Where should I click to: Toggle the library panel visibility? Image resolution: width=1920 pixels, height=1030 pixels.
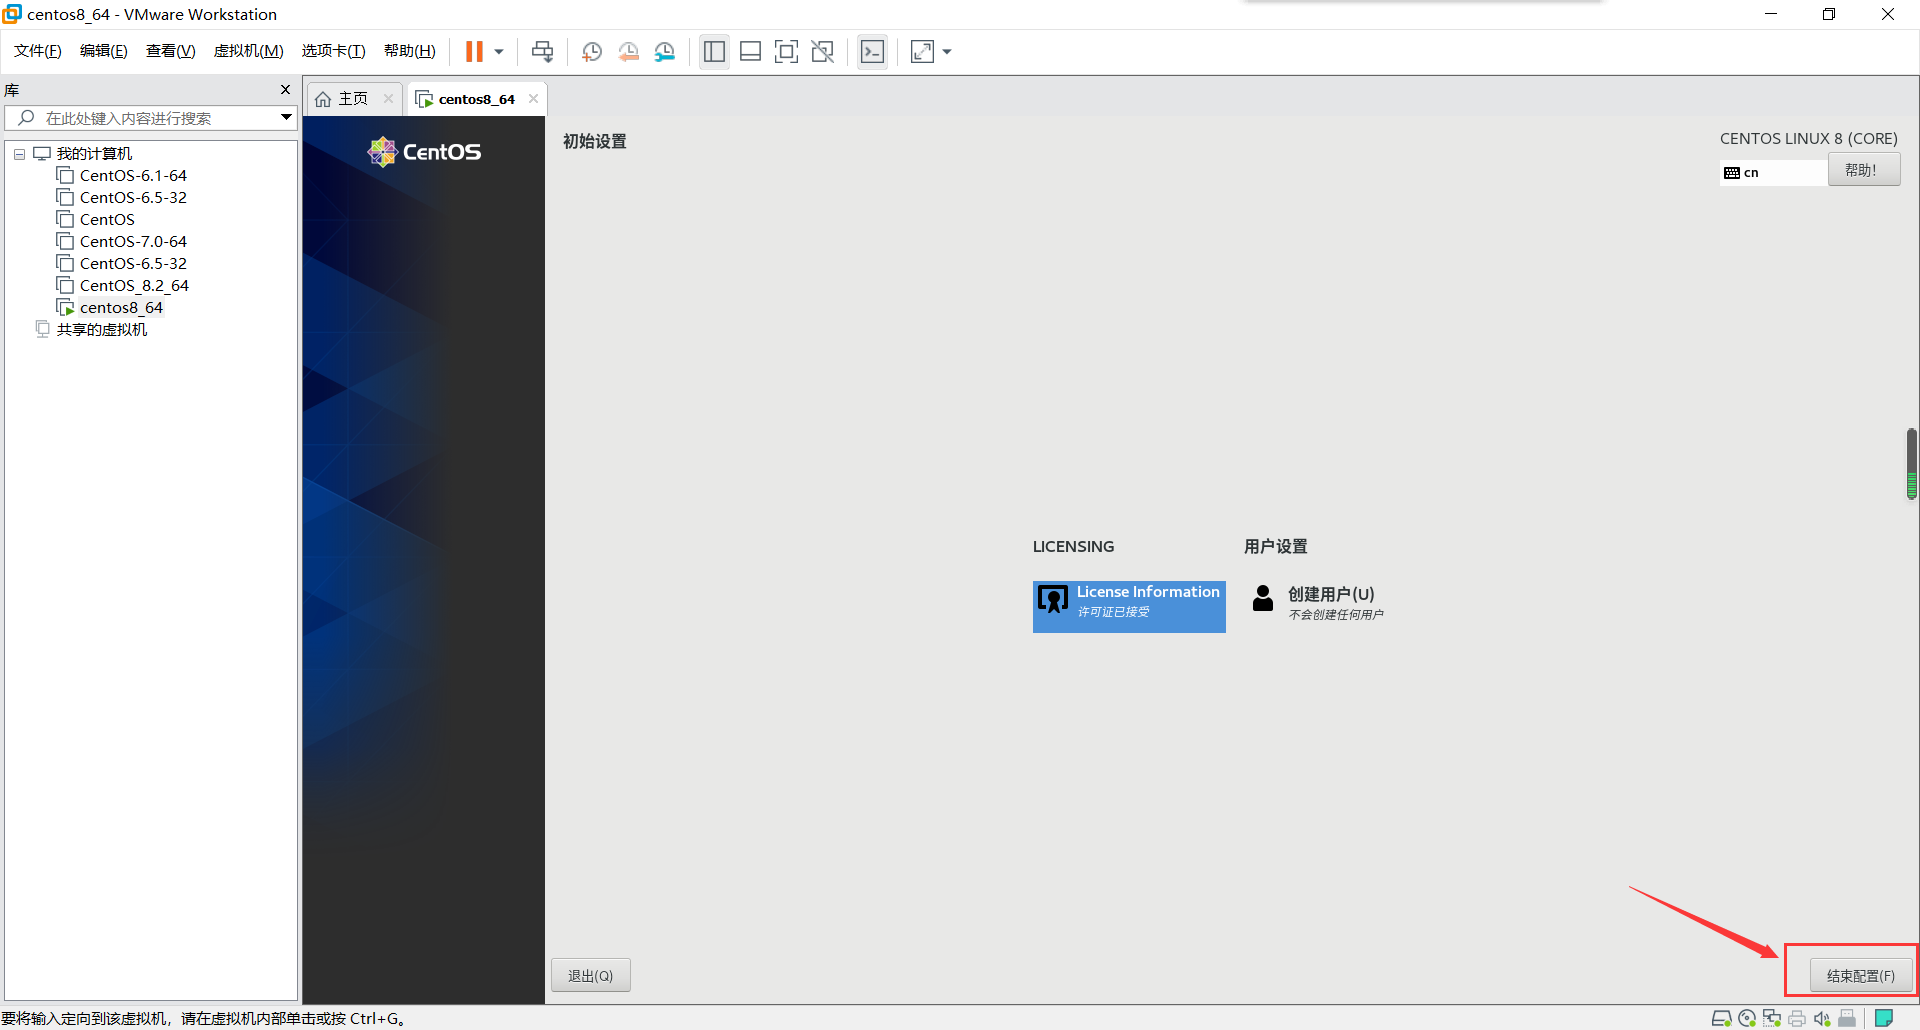(x=714, y=51)
